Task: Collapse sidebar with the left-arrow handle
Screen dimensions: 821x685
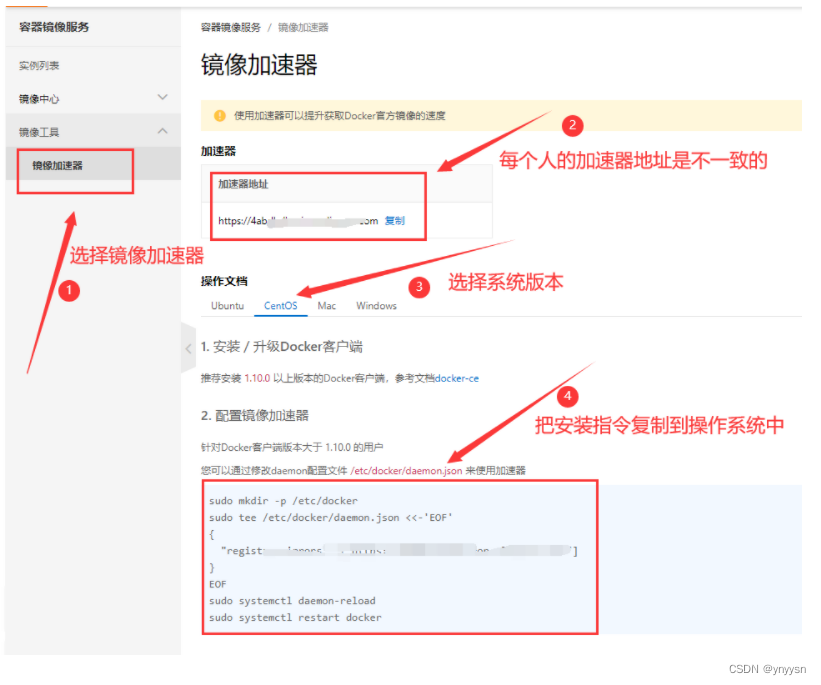Action: 188,348
